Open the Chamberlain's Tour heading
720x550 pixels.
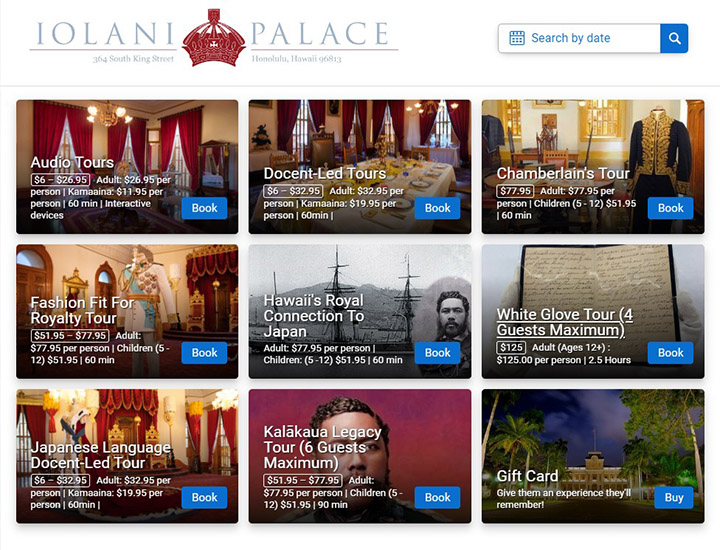[563, 173]
